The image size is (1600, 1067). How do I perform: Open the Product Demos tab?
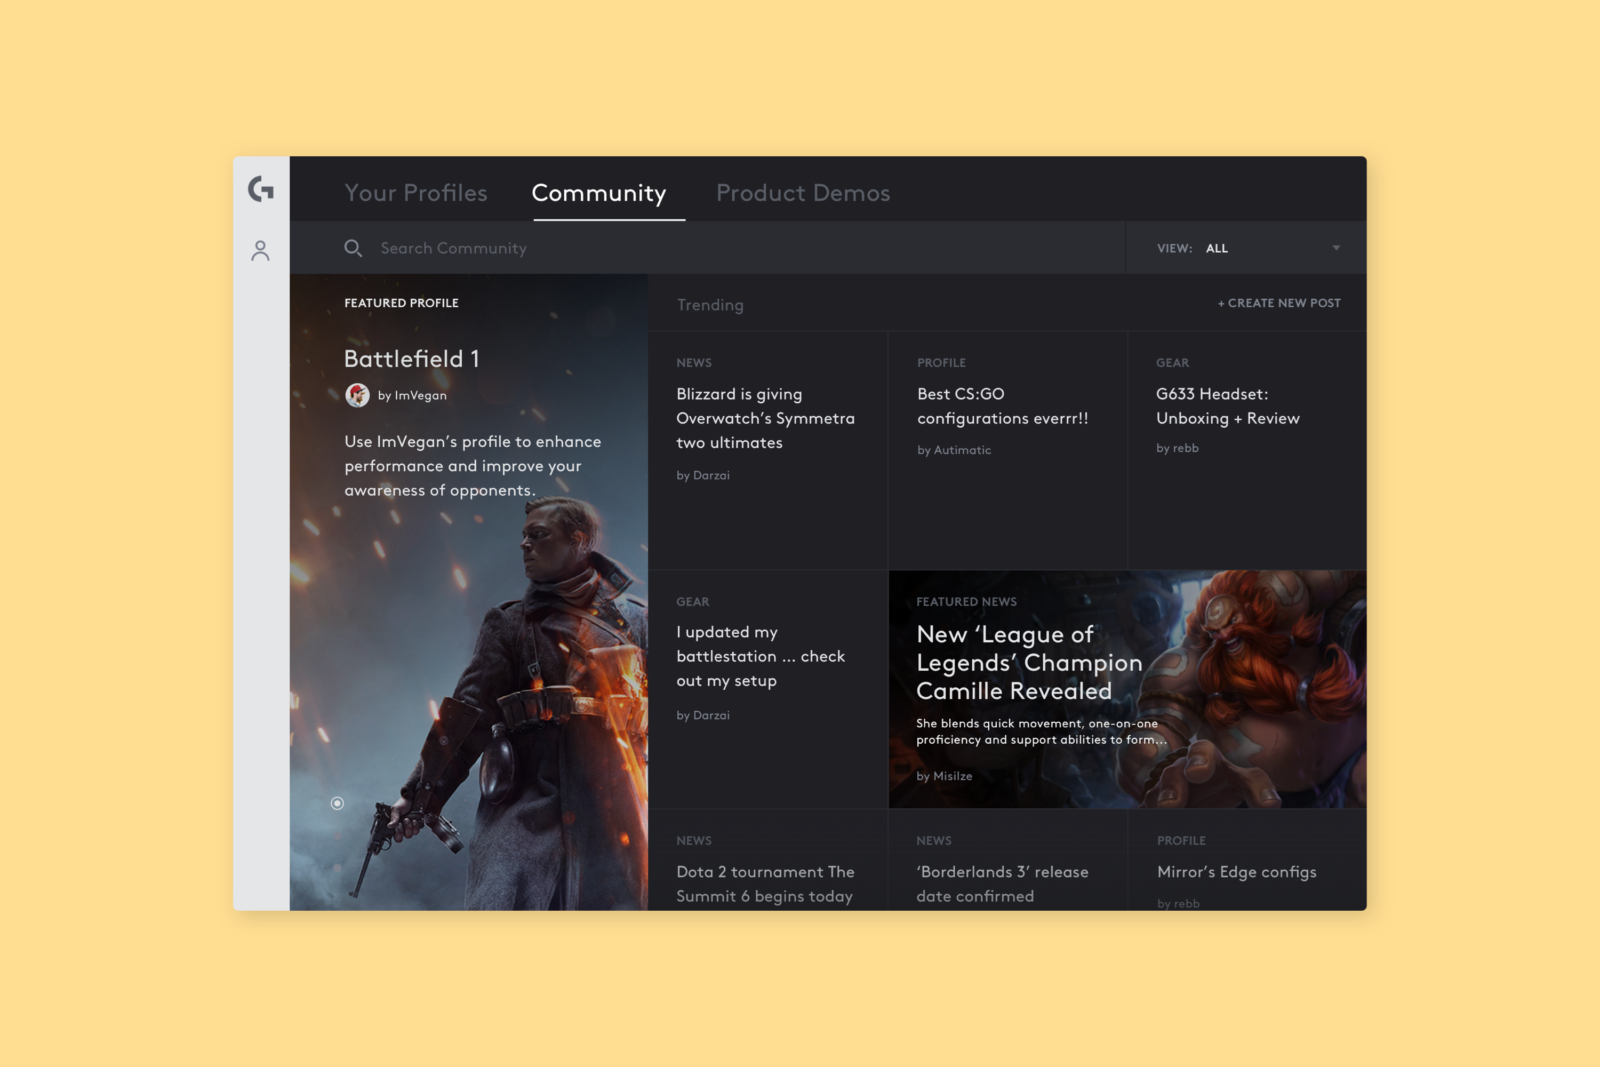[803, 193]
